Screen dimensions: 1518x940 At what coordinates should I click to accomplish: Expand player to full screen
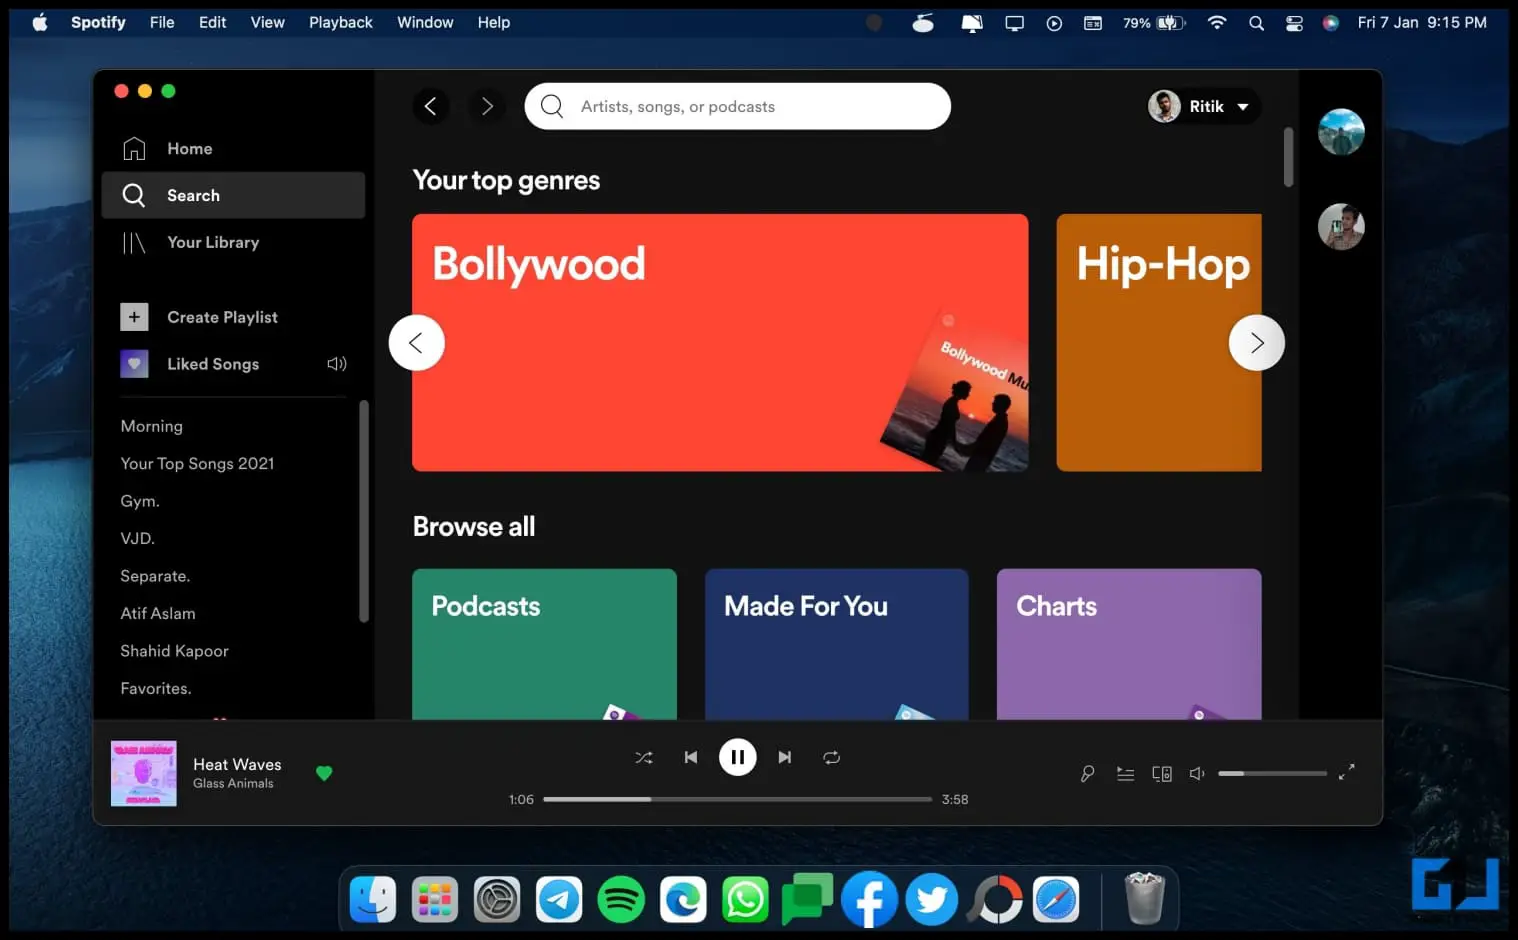[x=1347, y=772]
